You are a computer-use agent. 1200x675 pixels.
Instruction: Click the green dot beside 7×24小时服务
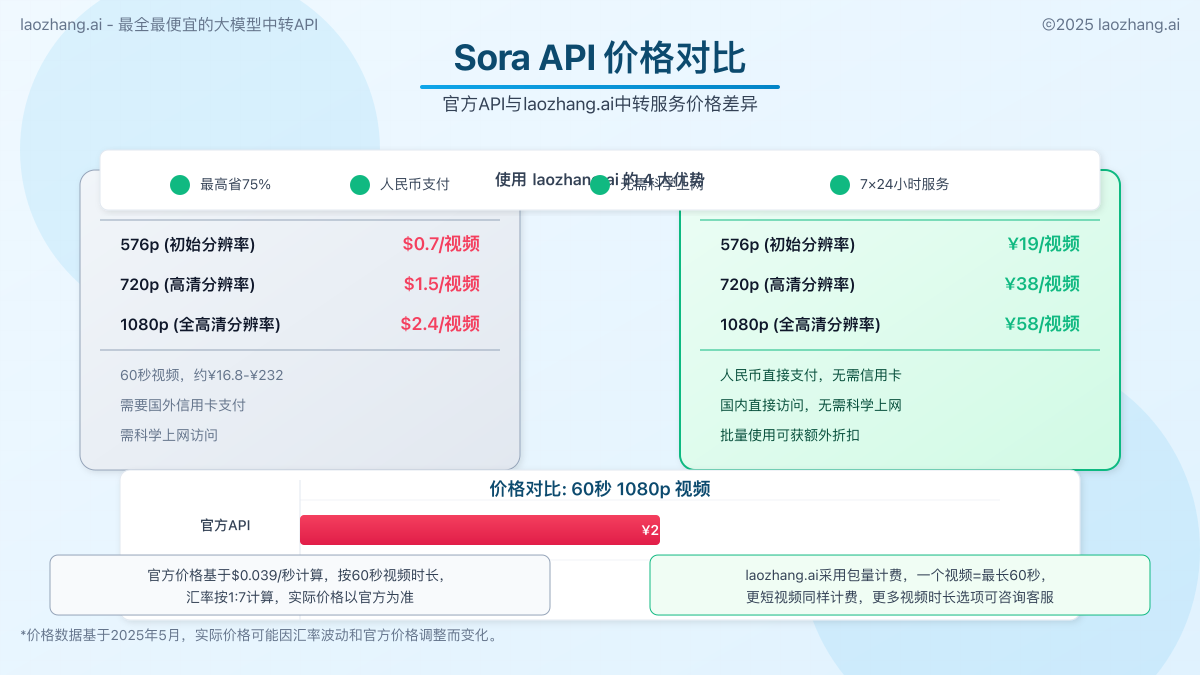840,185
